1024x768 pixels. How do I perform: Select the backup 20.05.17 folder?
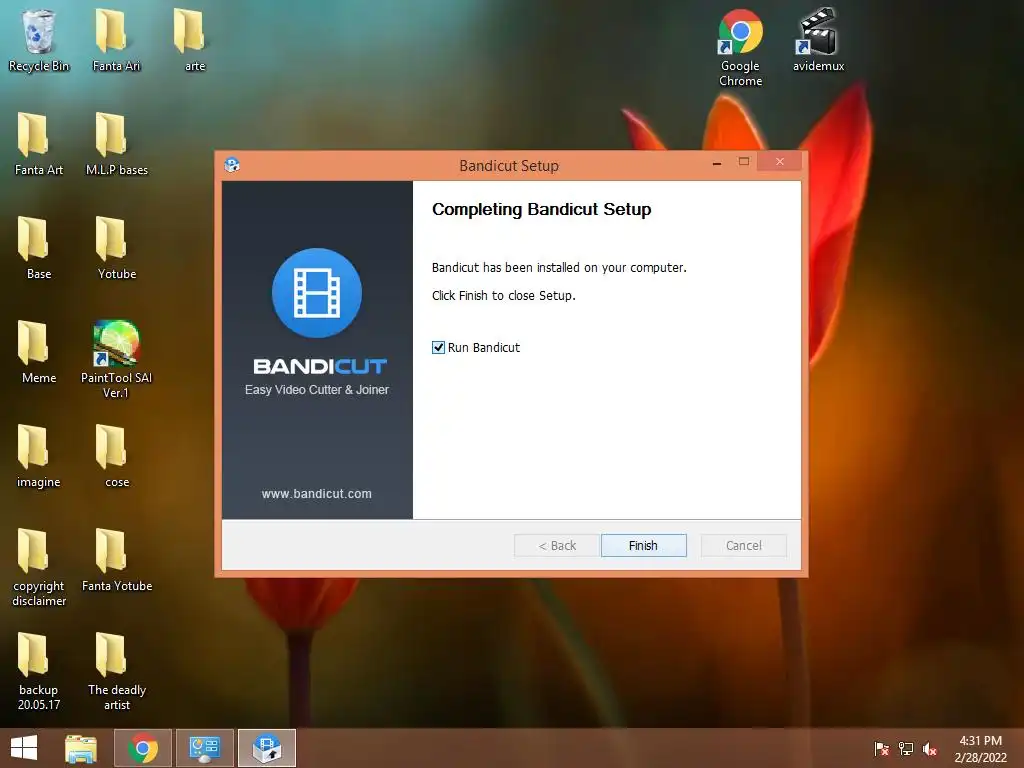[x=39, y=671]
